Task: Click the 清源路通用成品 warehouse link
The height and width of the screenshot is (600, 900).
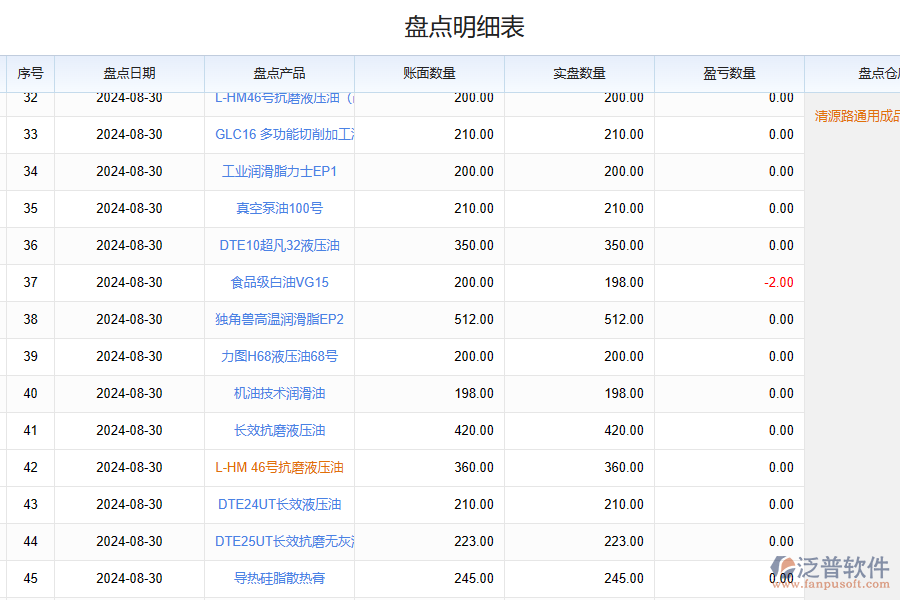Action: (x=856, y=116)
